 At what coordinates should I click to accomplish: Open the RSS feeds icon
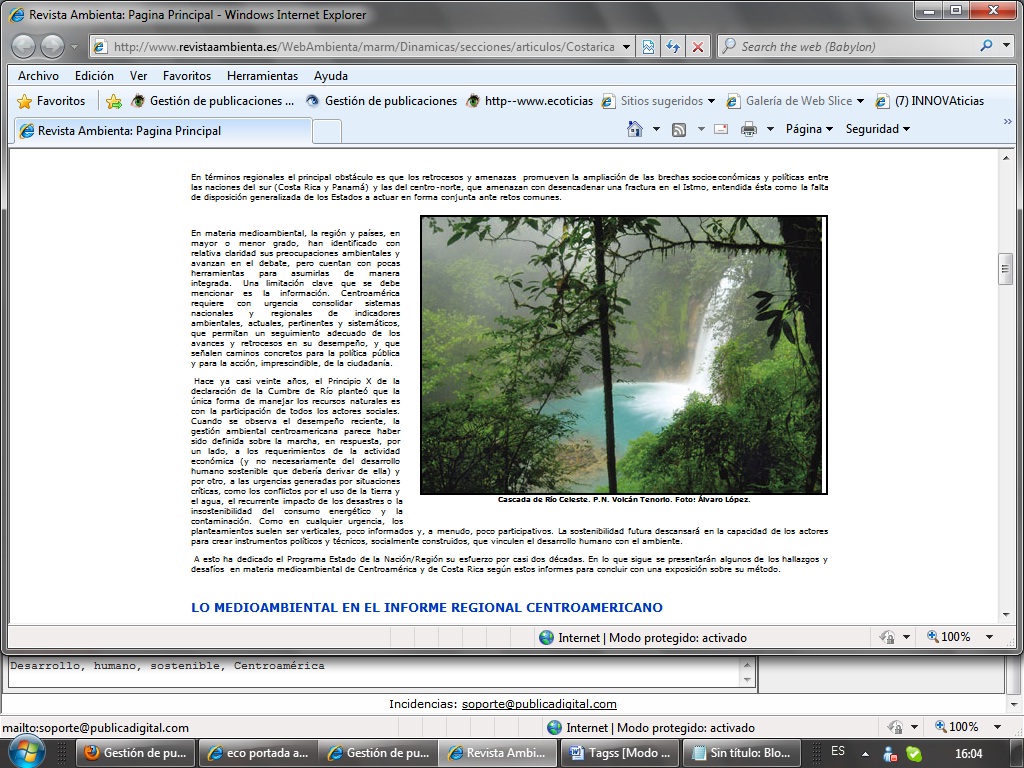pyautogui.click(x=679, y=129)
